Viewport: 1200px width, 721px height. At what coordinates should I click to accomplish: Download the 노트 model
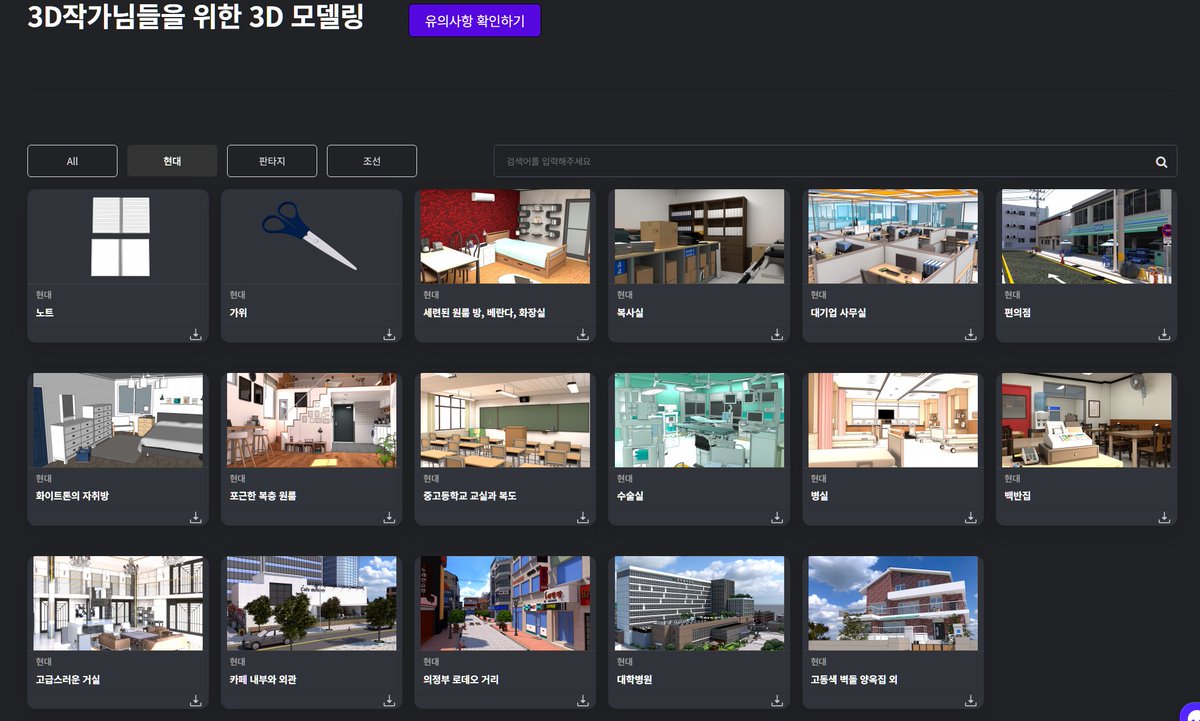[x=196, y=334]
